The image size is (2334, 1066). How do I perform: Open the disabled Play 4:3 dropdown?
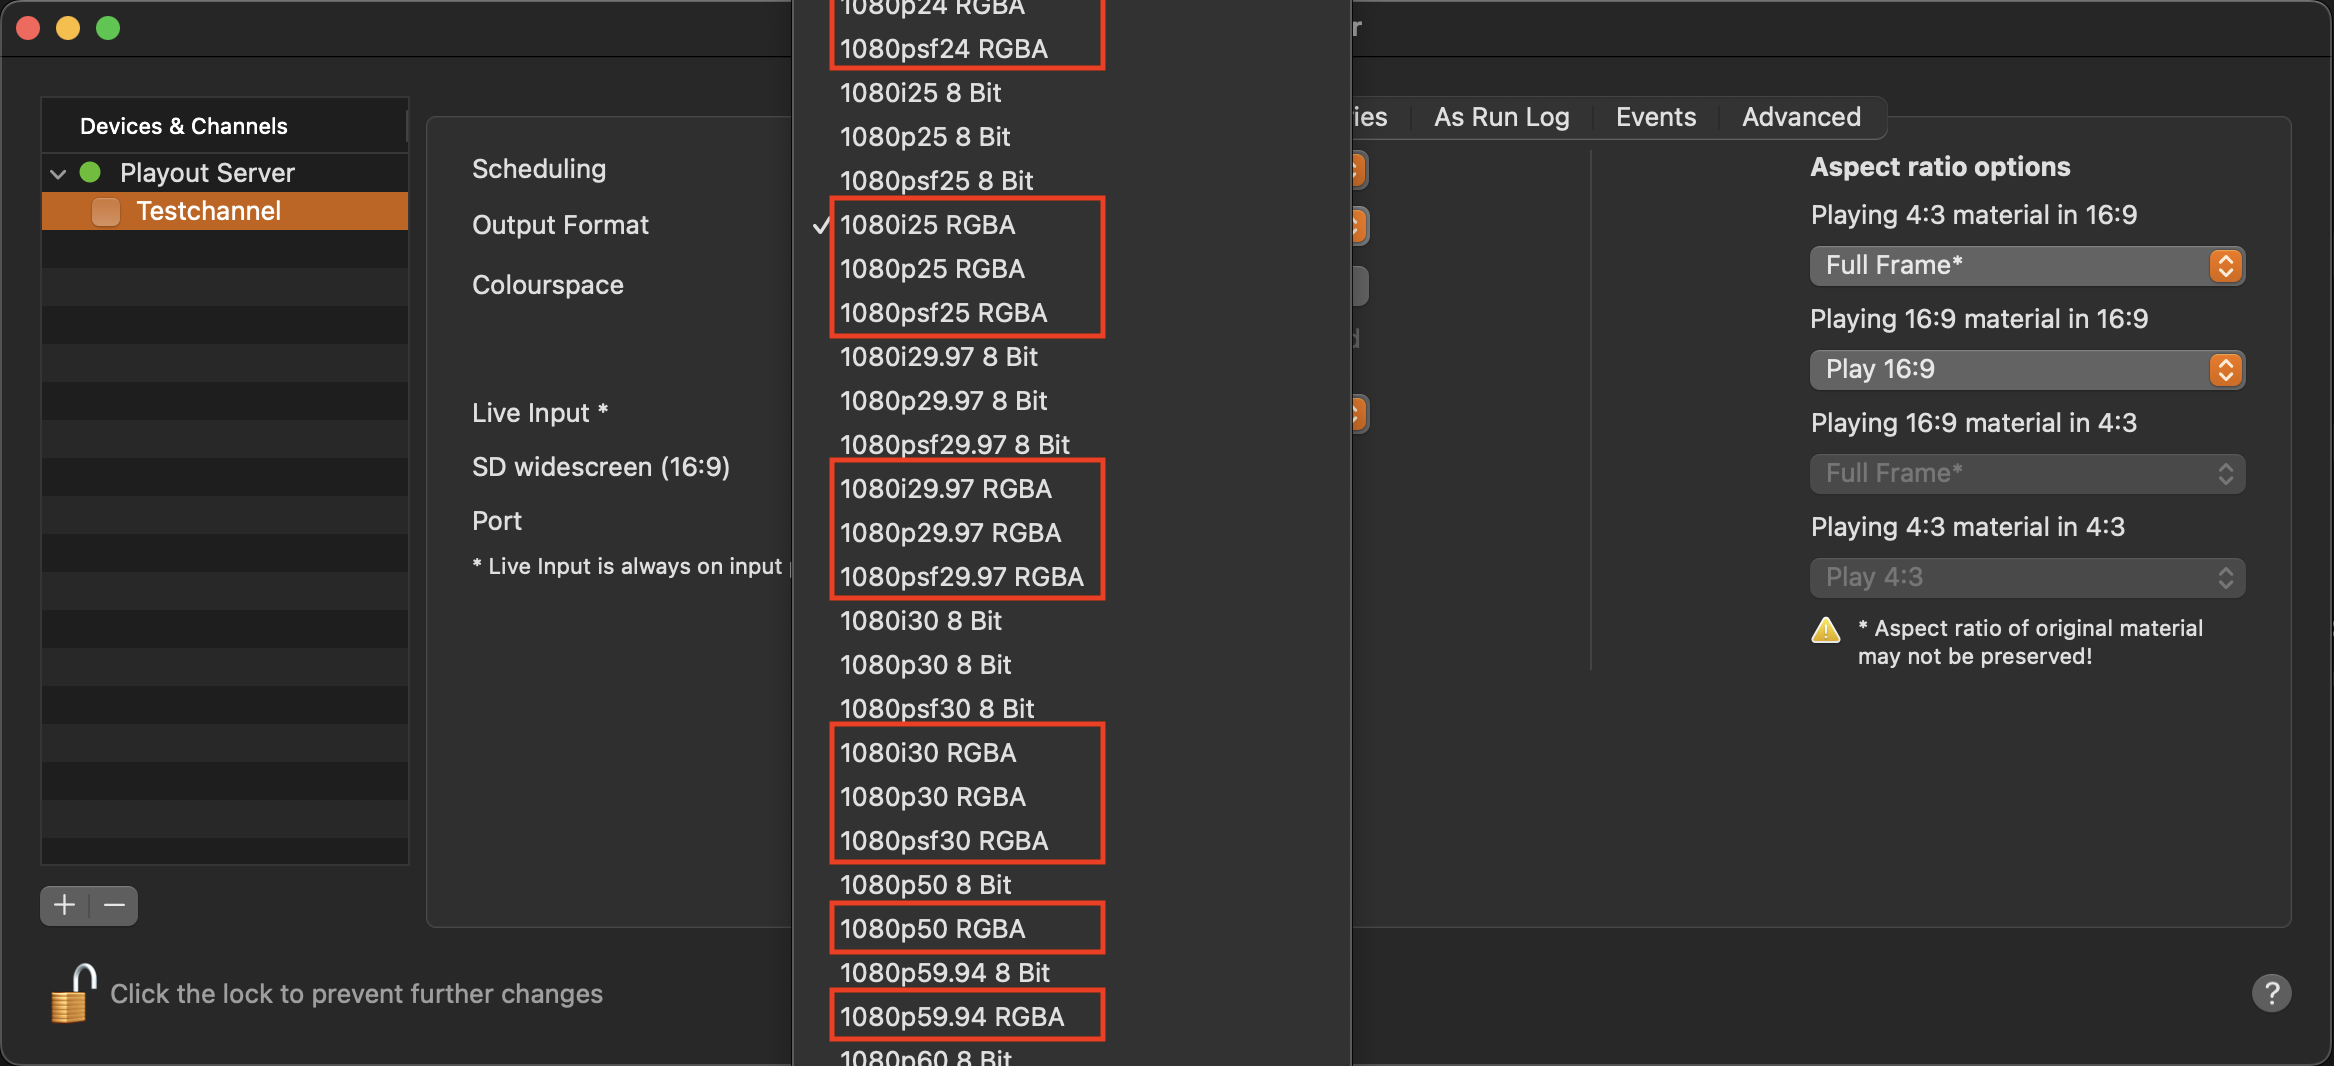[2027, 577]
